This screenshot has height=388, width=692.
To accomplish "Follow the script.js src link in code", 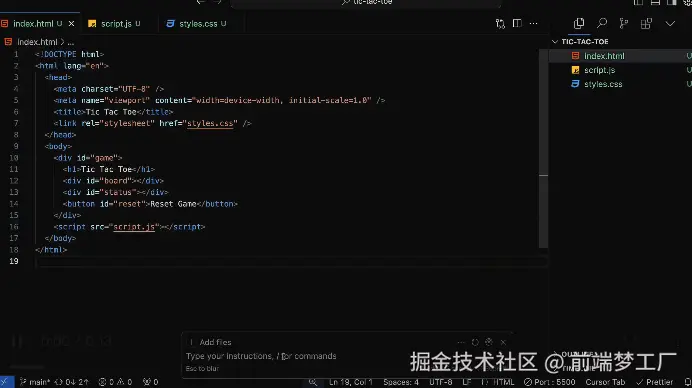I will tap(134, 227).
